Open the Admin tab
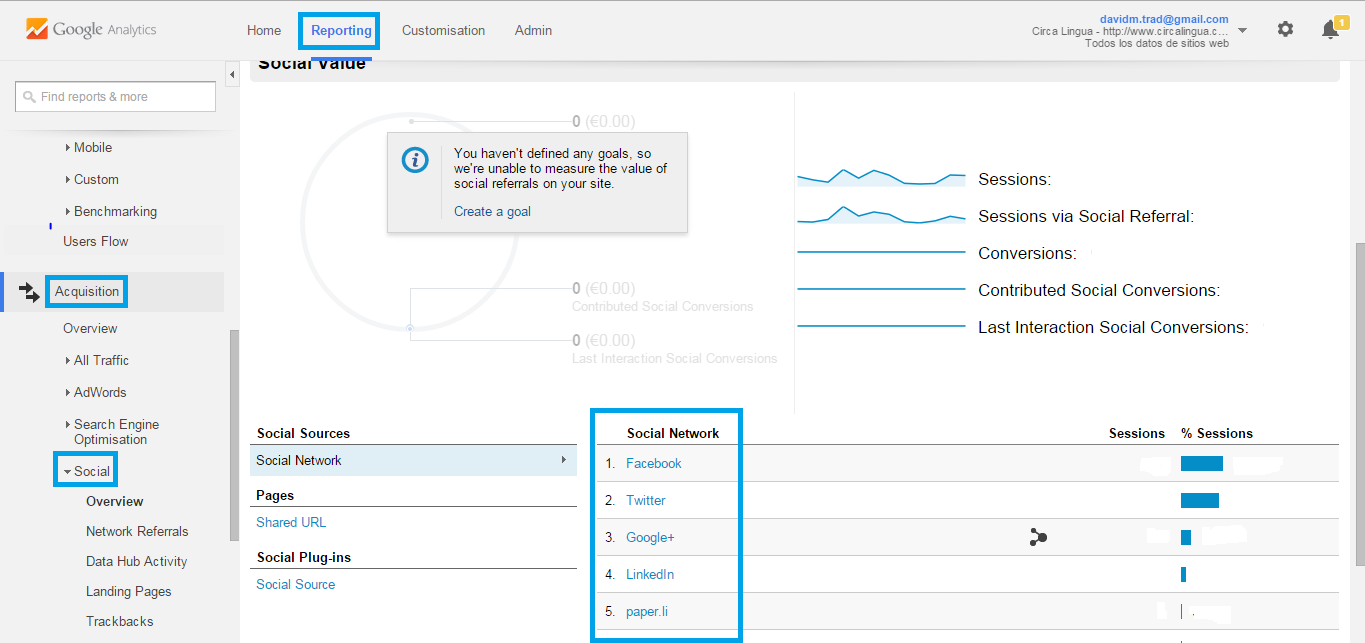The height and width of the screenshot is (643, 1365). pos(533,30)
